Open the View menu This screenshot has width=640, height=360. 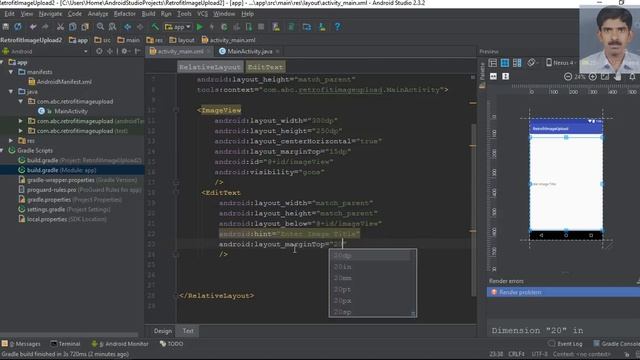(x=27, y=14)
